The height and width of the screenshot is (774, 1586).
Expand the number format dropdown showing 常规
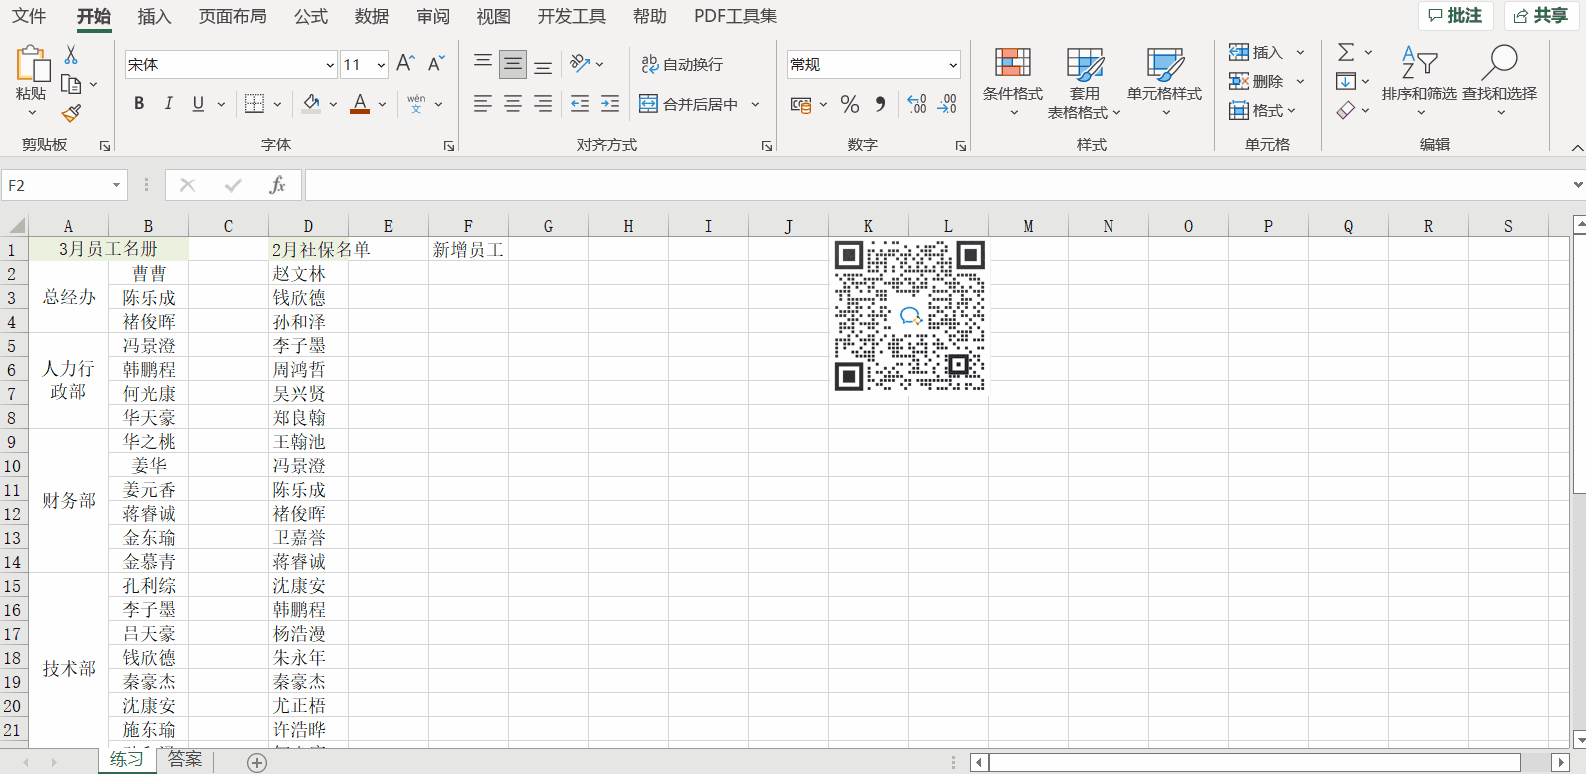point(952,65)
